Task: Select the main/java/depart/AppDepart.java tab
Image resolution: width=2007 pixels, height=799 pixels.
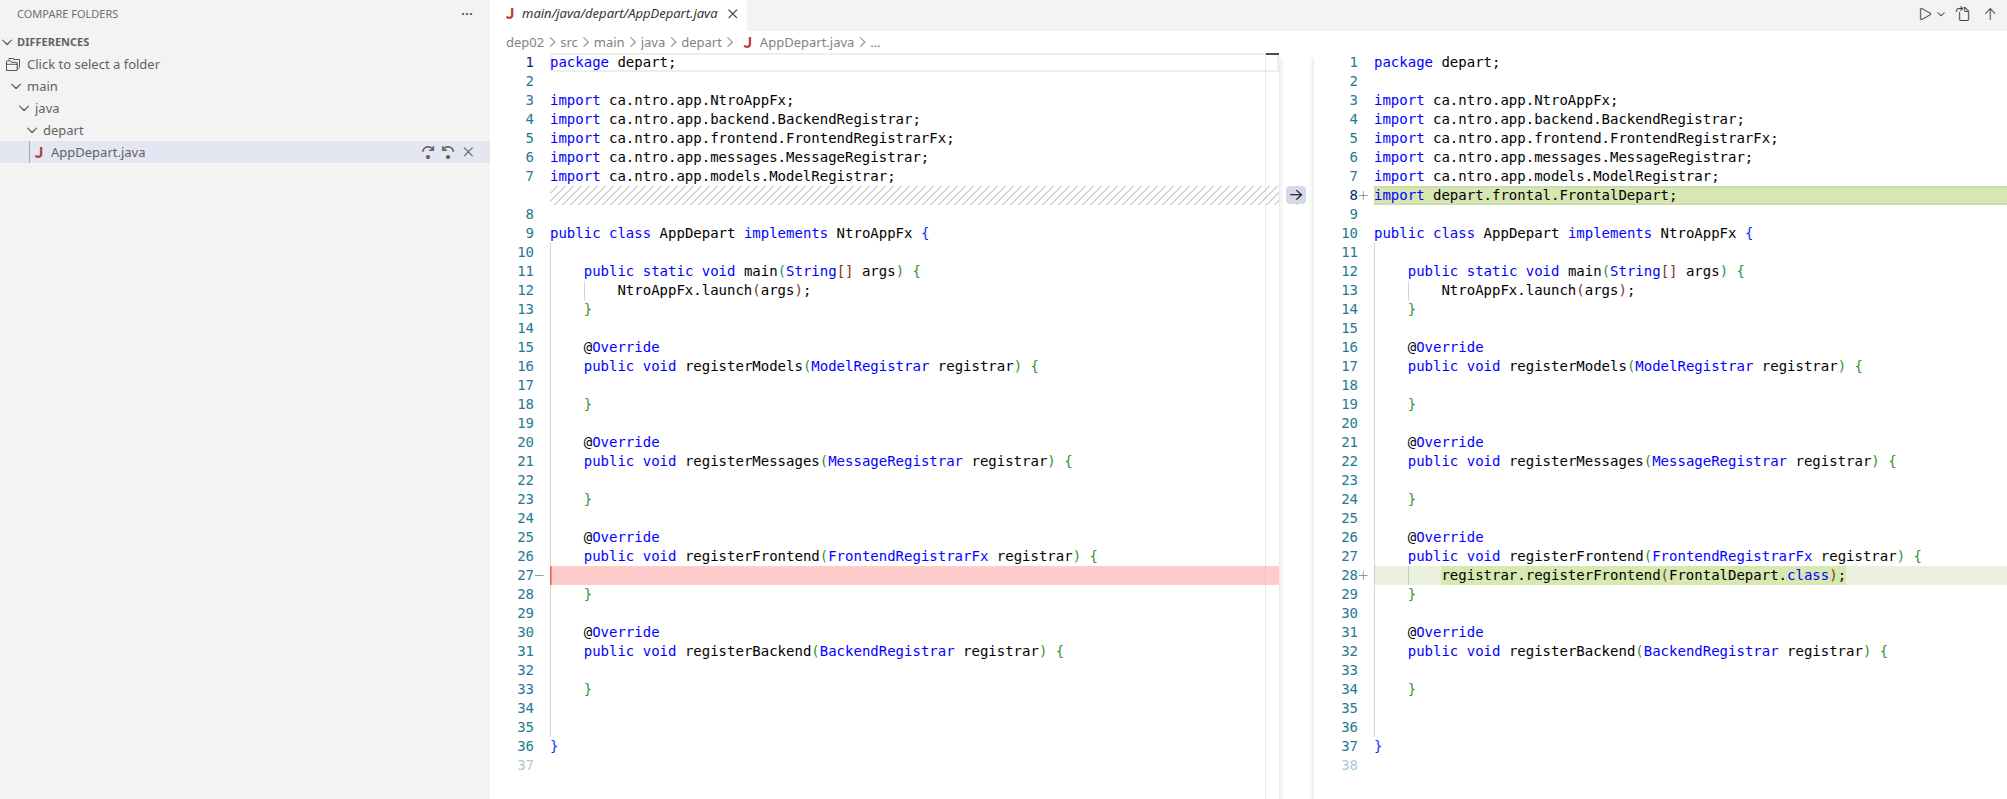Action: (618, 14)
